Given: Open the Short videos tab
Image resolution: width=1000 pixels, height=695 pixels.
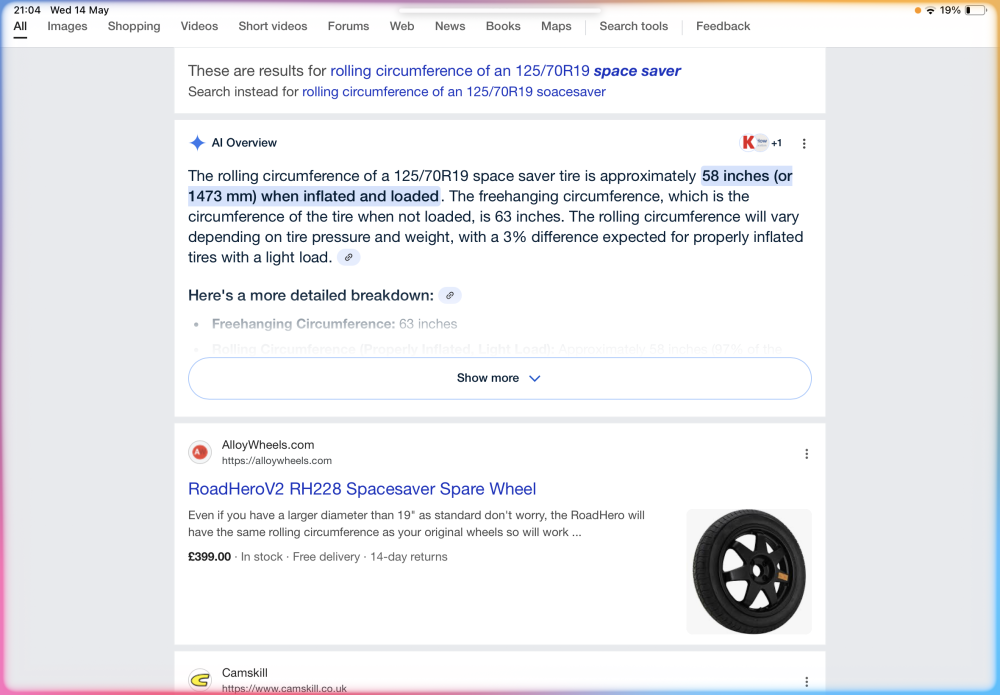Looking at the screenshot, I should click(x=272, y=26).
